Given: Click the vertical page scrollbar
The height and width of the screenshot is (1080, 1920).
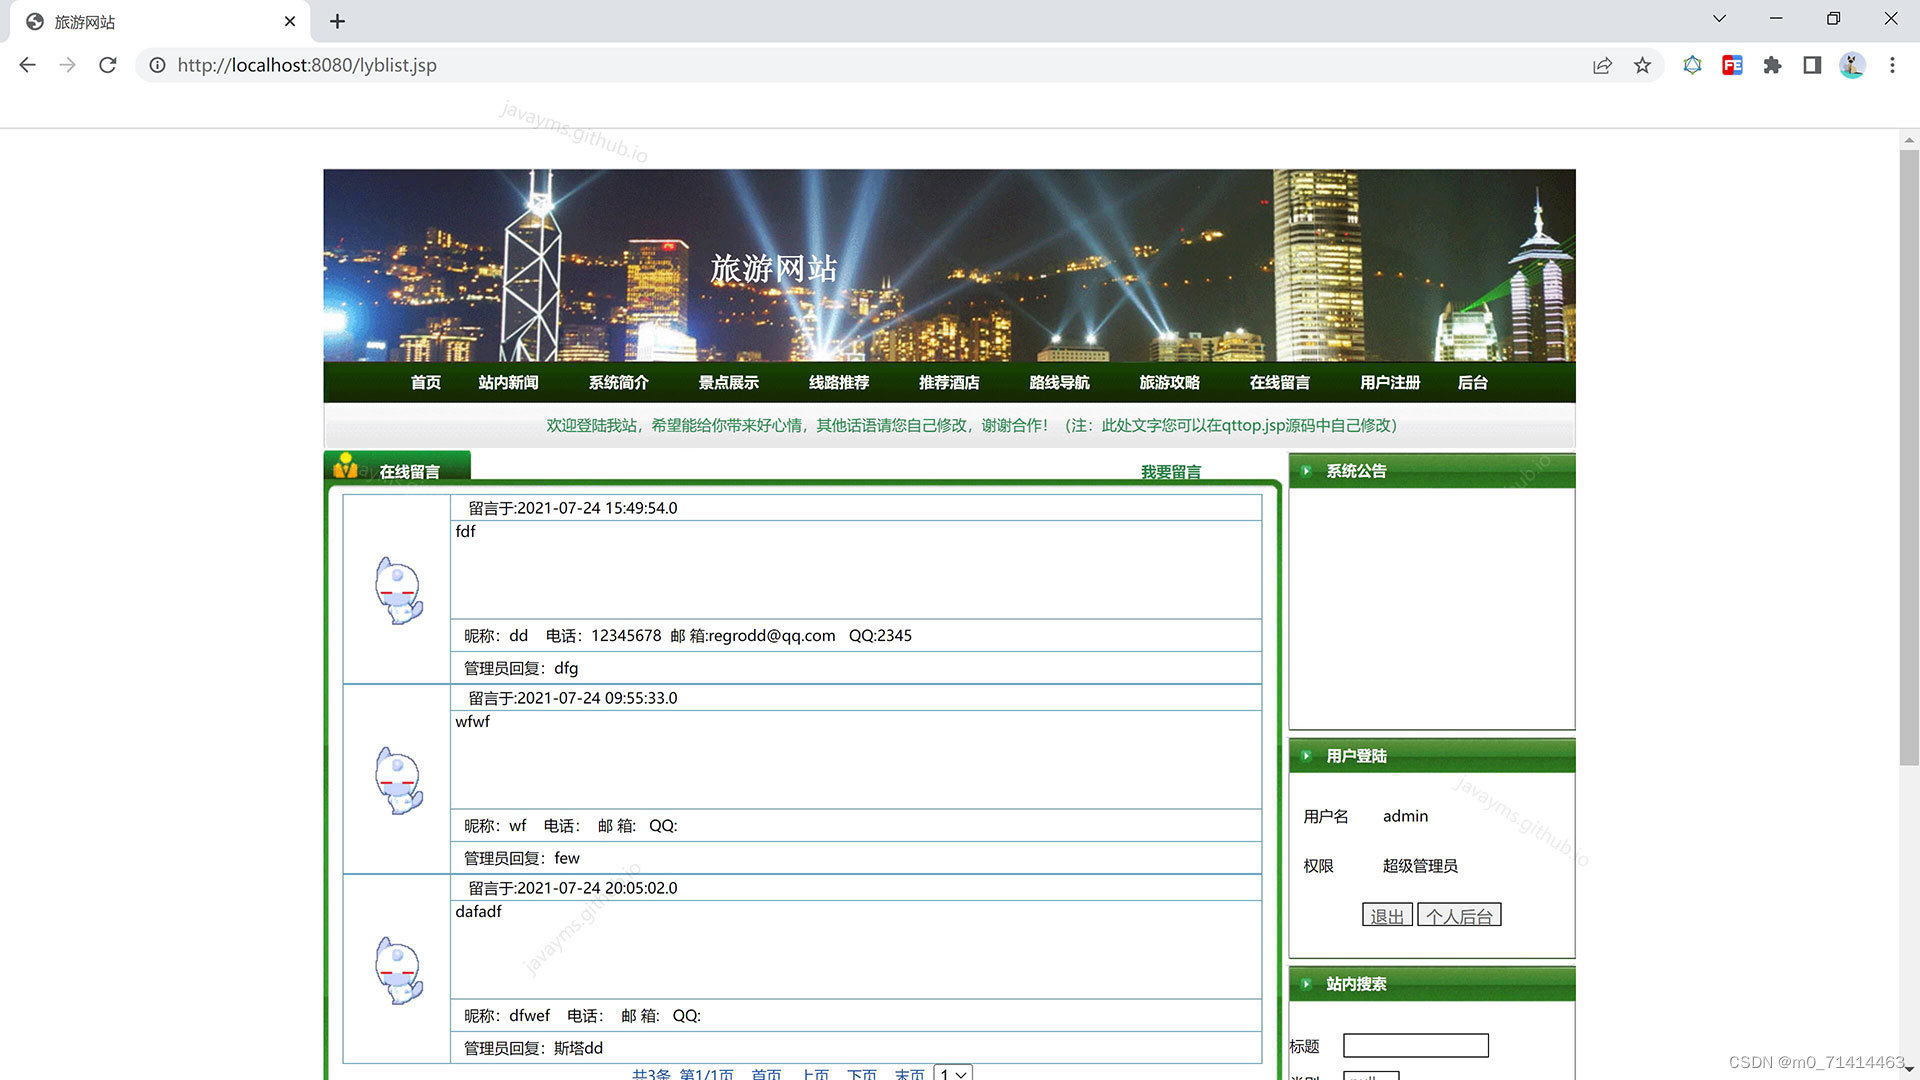Looking at the screenshot, I should 1909,457.
